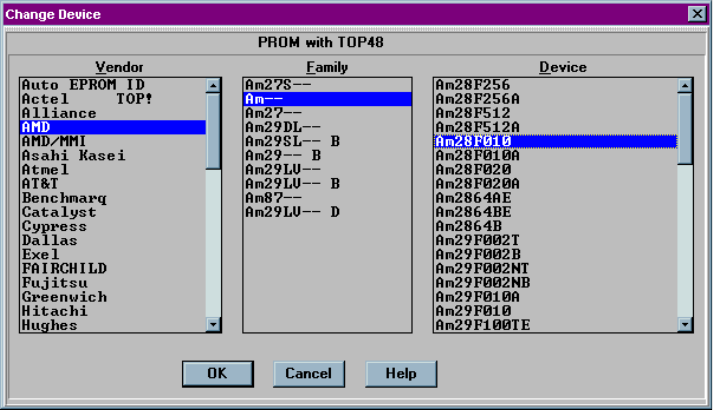Choose family Am29LV-- without suffix
Image resolution: width=713 pixels, height=410 pixels.
pyautogui.click(x=327, y=170)
